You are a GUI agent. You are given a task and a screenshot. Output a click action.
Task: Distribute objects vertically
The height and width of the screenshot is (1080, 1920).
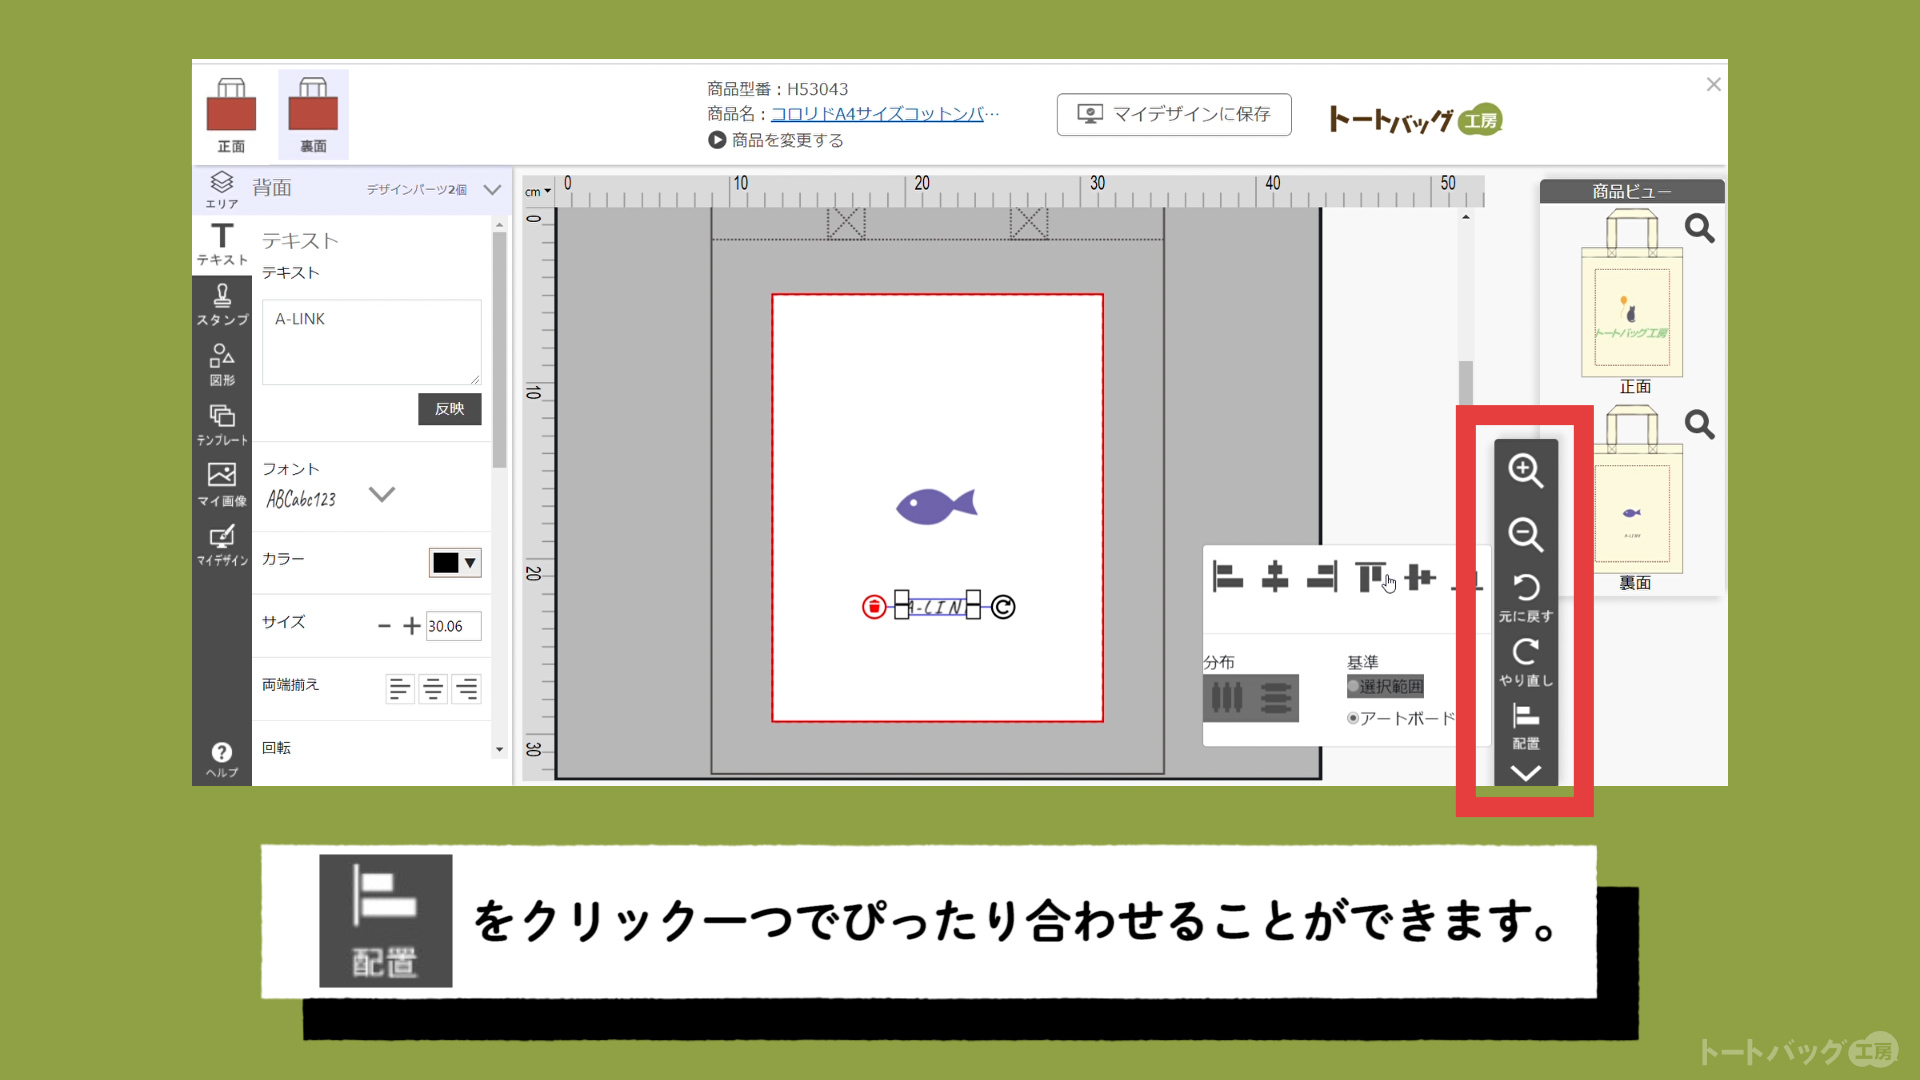coord(1275,697)
